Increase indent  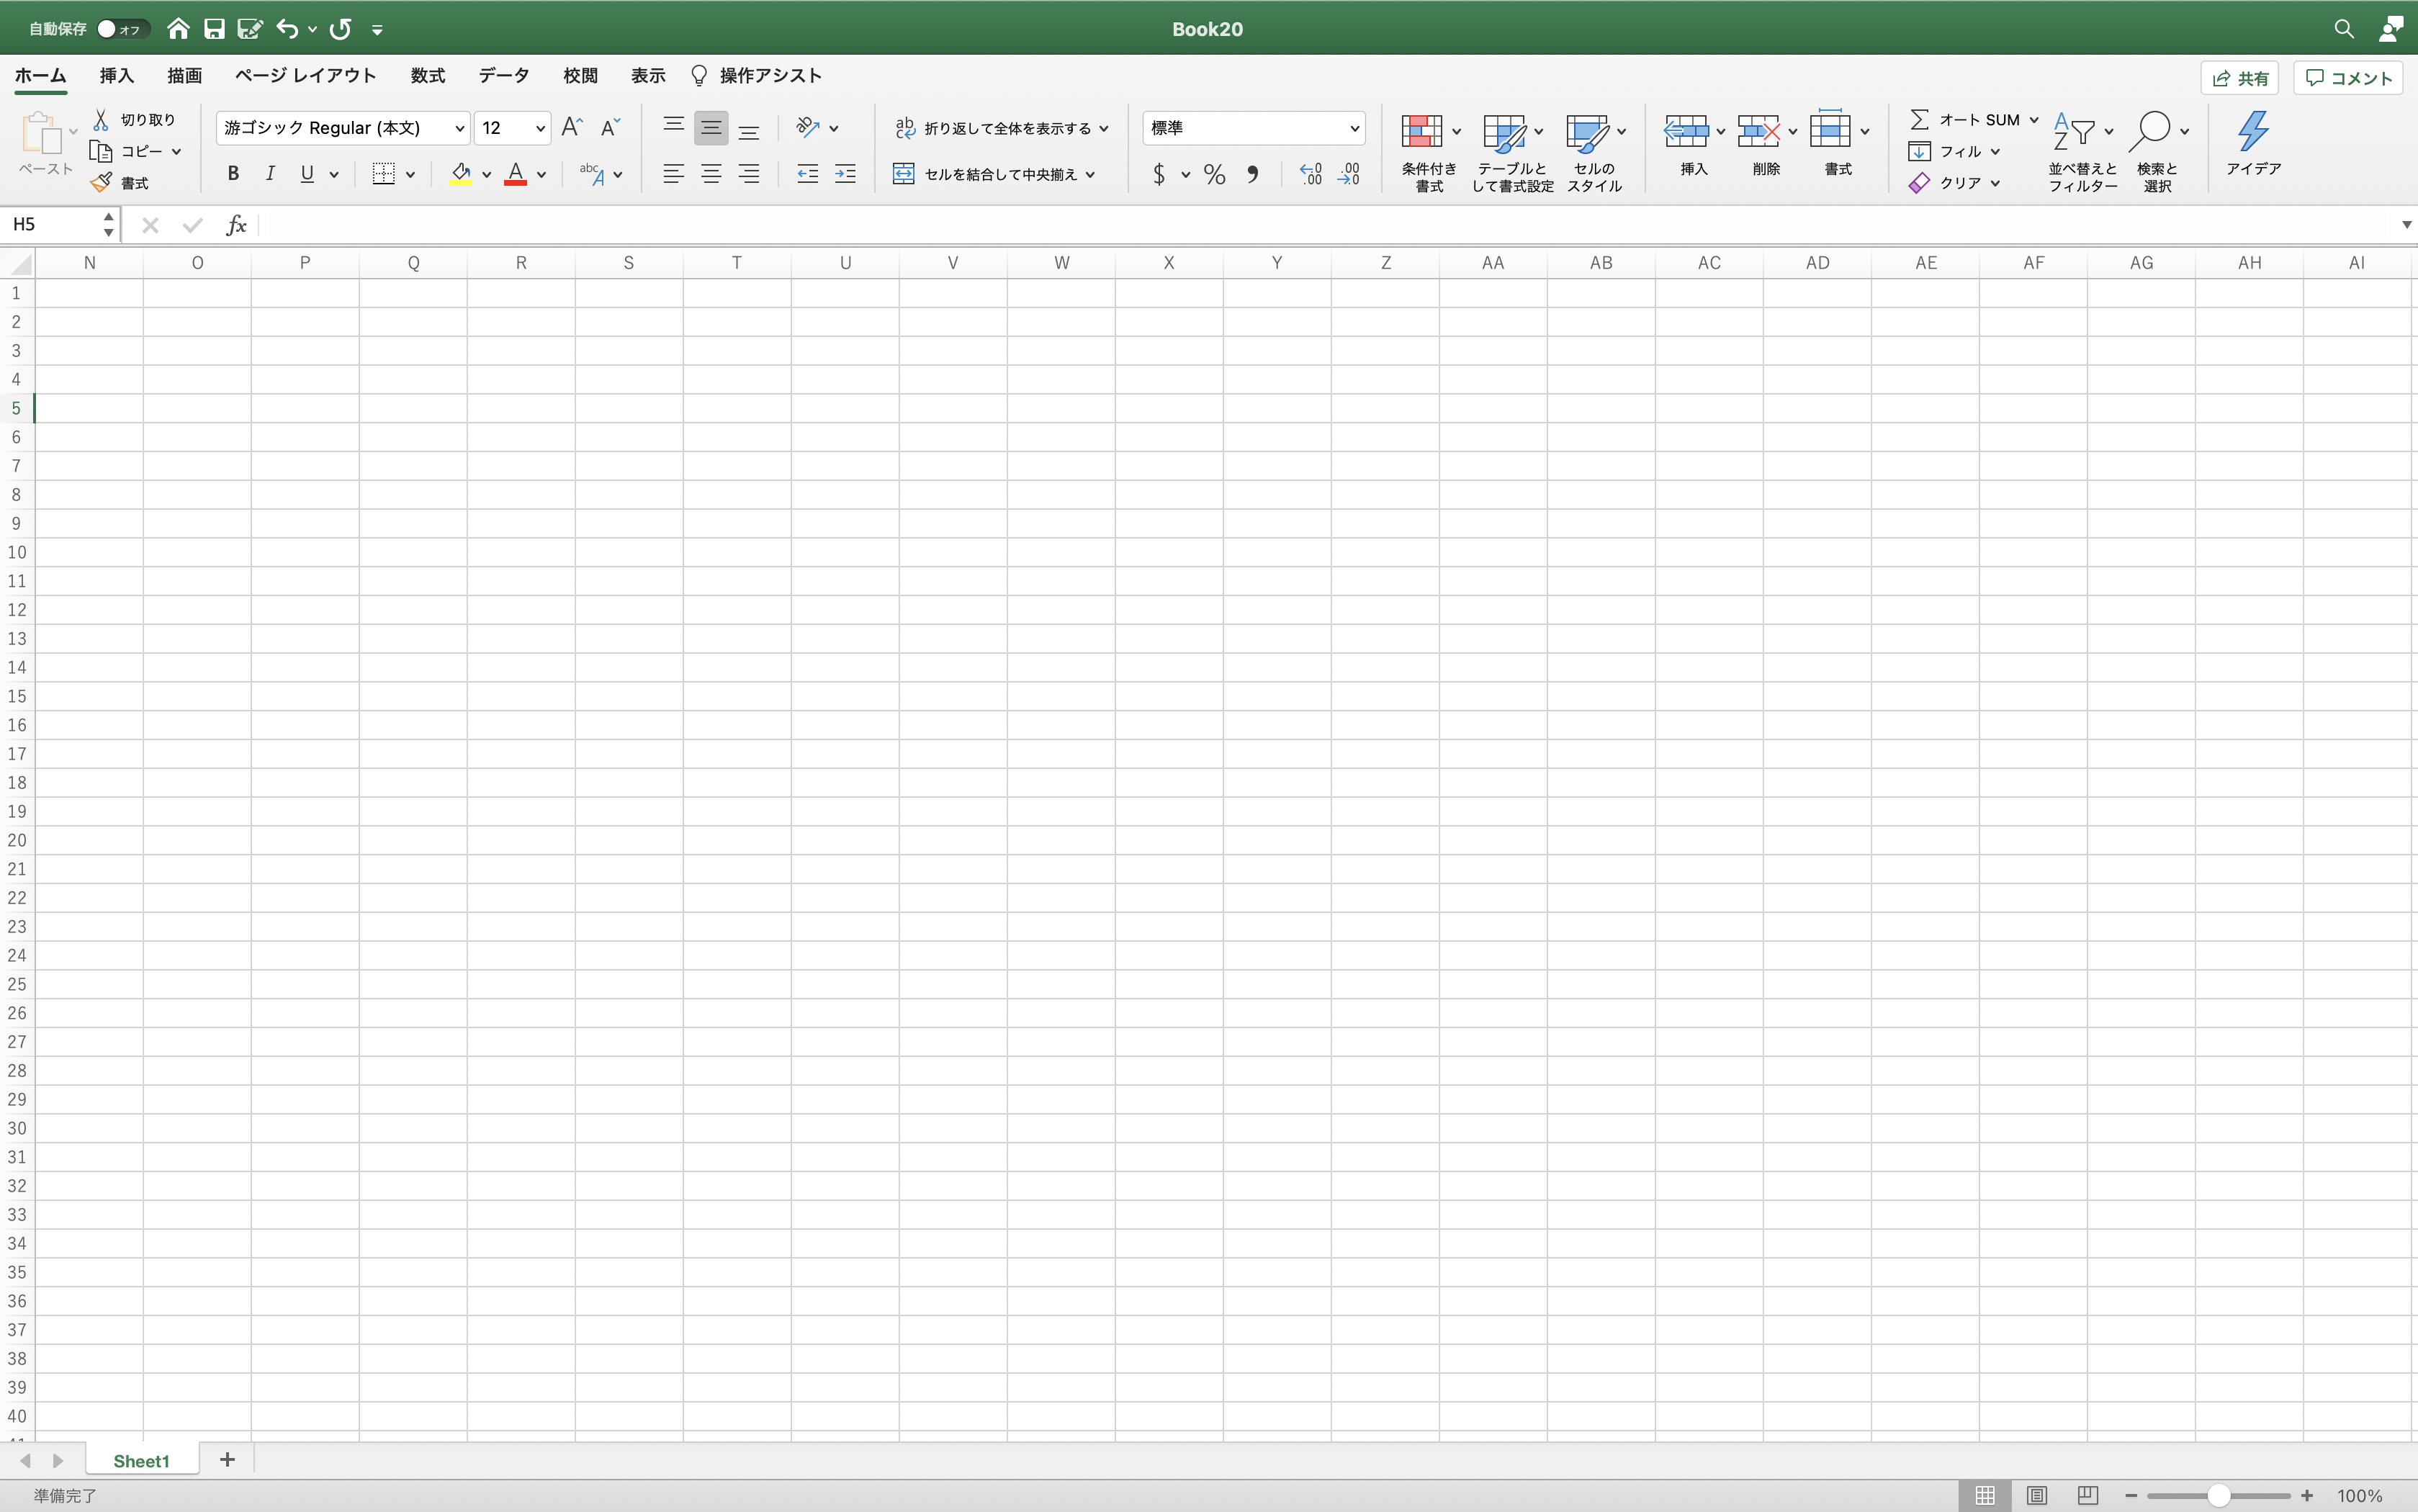coord(845,174)
